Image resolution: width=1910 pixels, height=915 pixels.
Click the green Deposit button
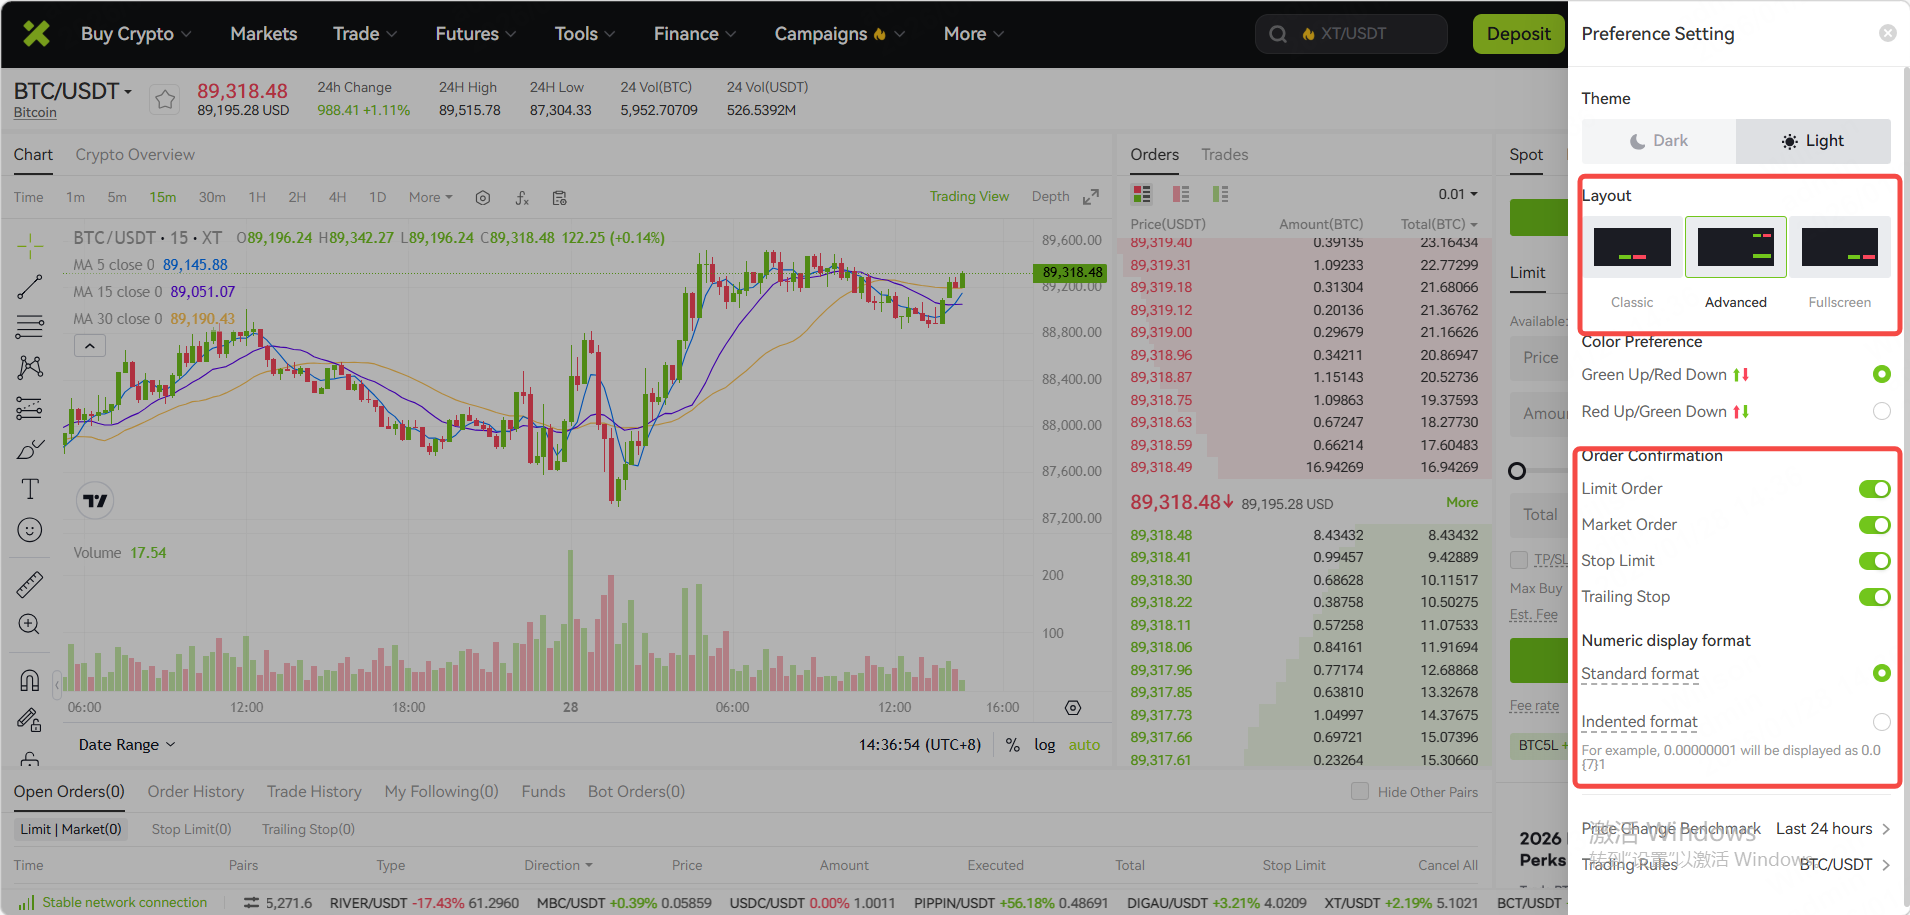1518,34
